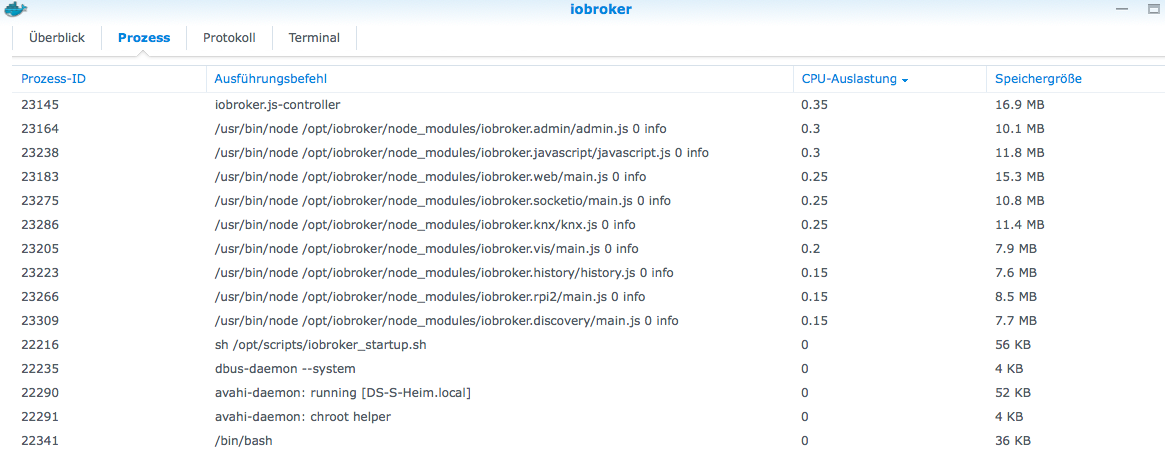Click the CPU-Auslastung sort arrow
The image size is (1165, 460).
pyautogui.click(x=905, y=80)
